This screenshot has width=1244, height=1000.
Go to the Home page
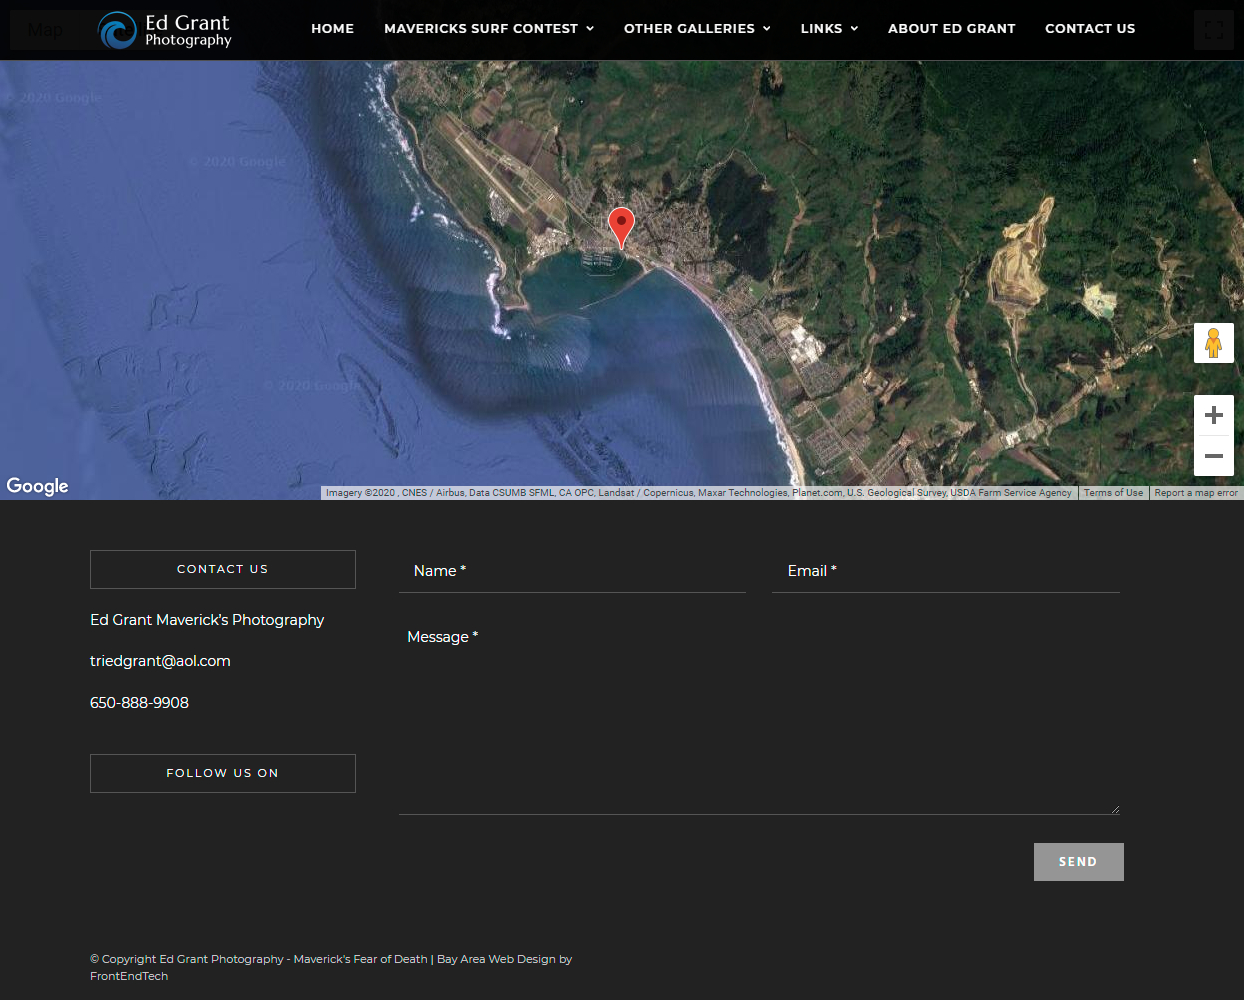(332, 29)
